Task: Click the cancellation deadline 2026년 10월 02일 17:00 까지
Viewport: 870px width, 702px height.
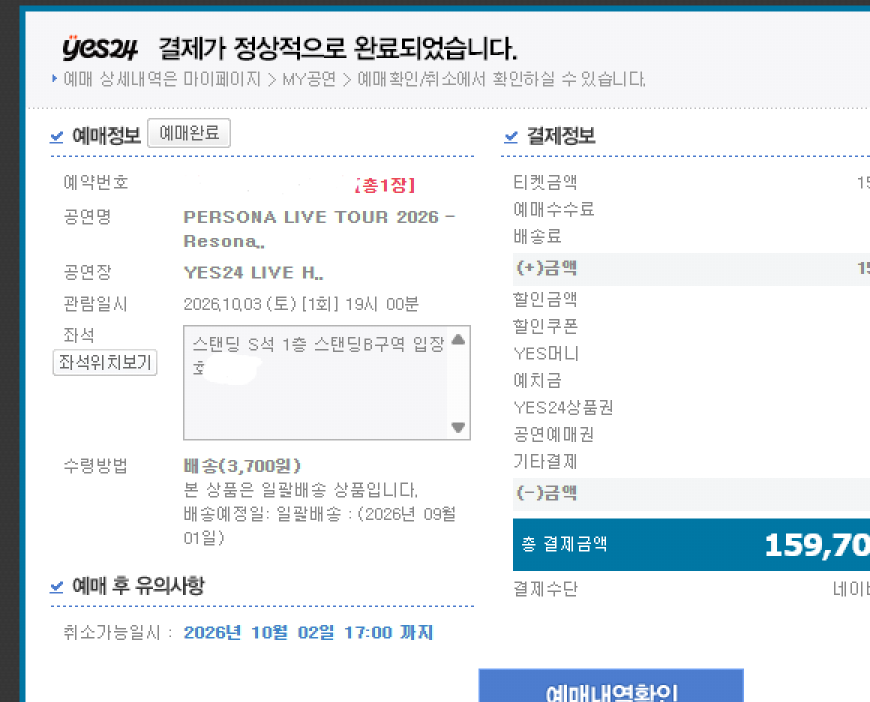Action: (308, 632)
